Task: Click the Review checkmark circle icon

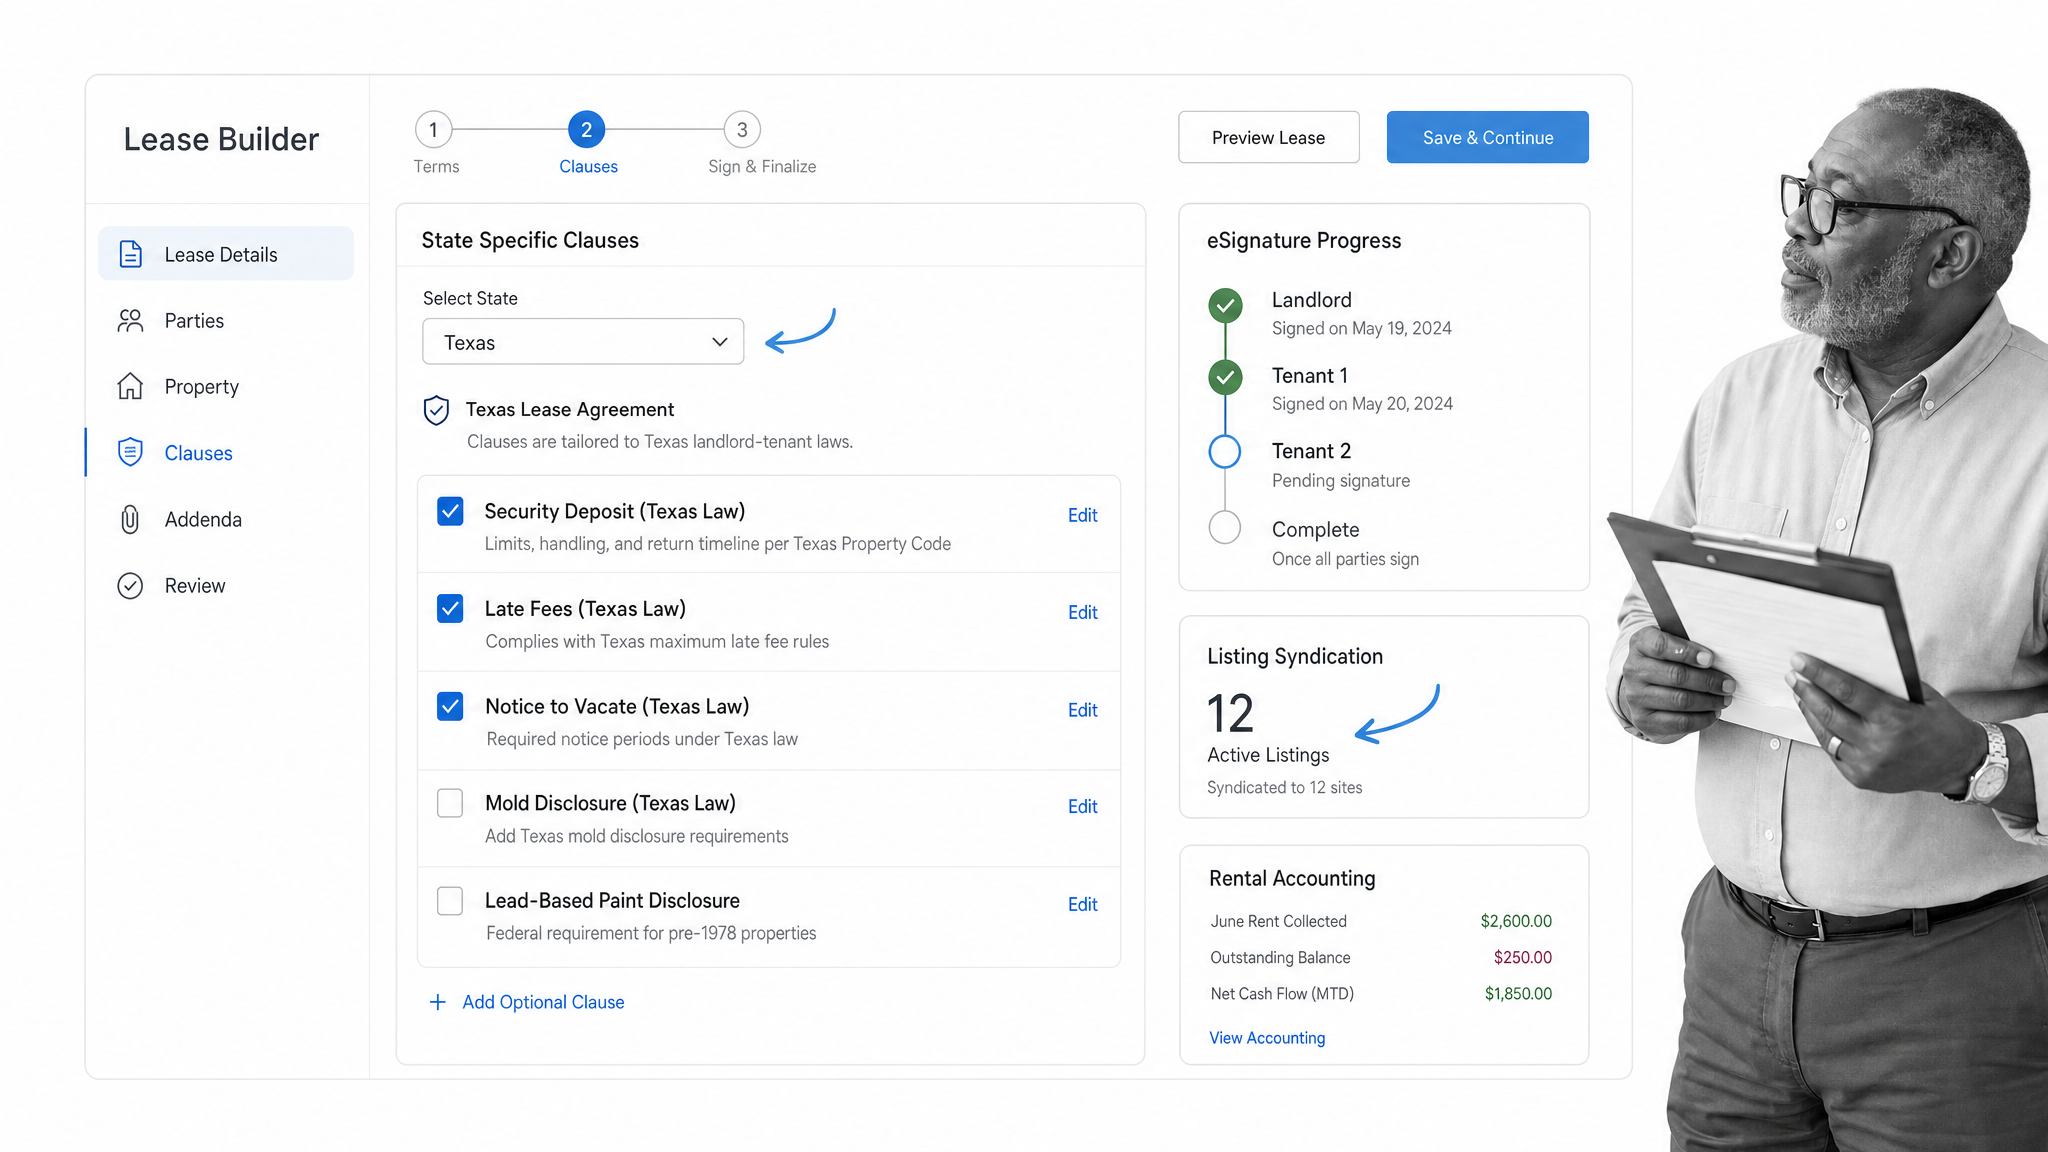Action: pyautogui.click(x=130, y=586)
